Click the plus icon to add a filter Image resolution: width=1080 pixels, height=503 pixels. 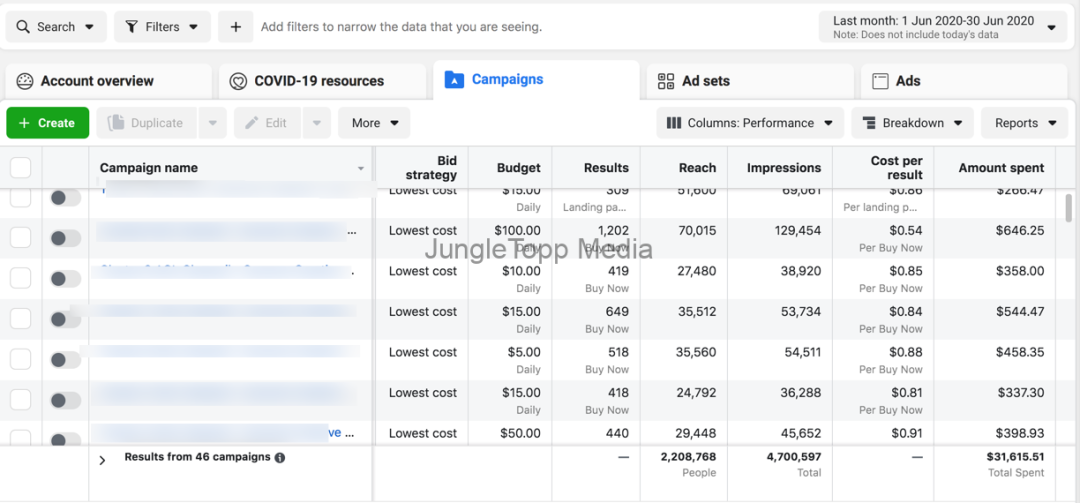click(235, 27)
